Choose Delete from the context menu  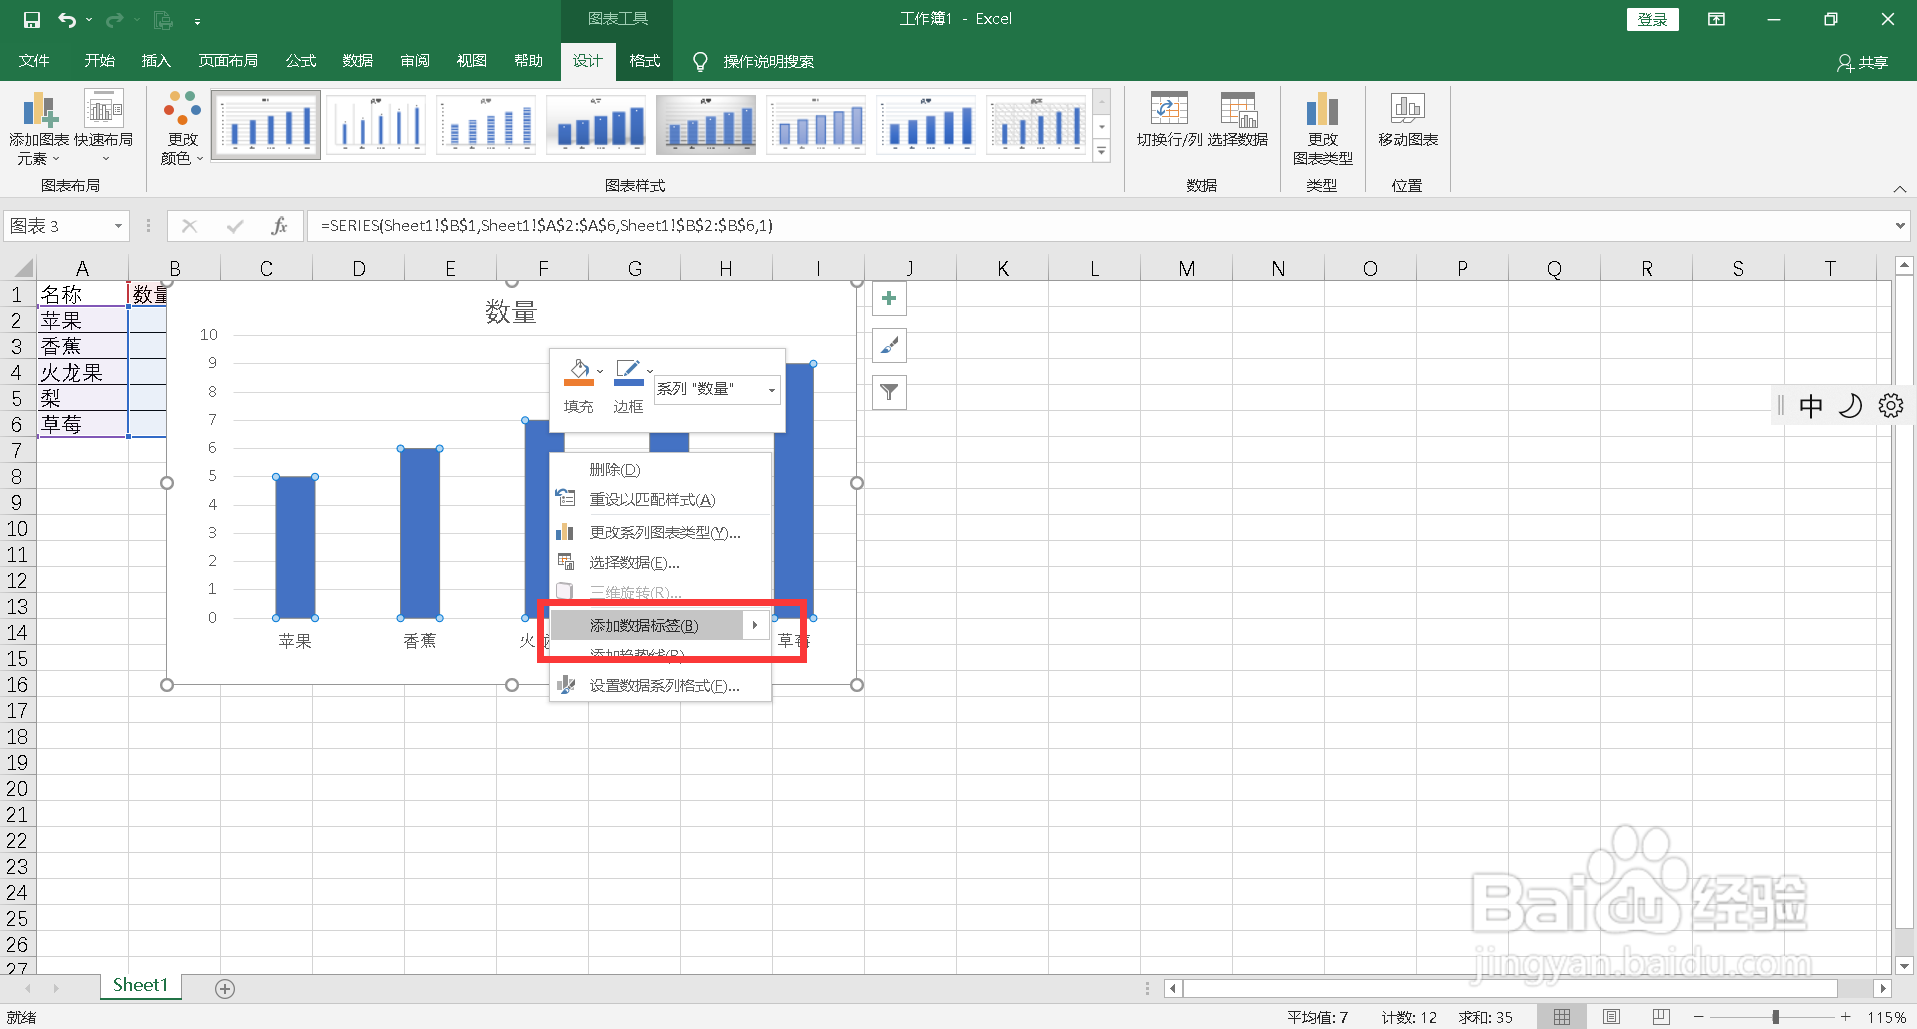click(x=660, y=469)
